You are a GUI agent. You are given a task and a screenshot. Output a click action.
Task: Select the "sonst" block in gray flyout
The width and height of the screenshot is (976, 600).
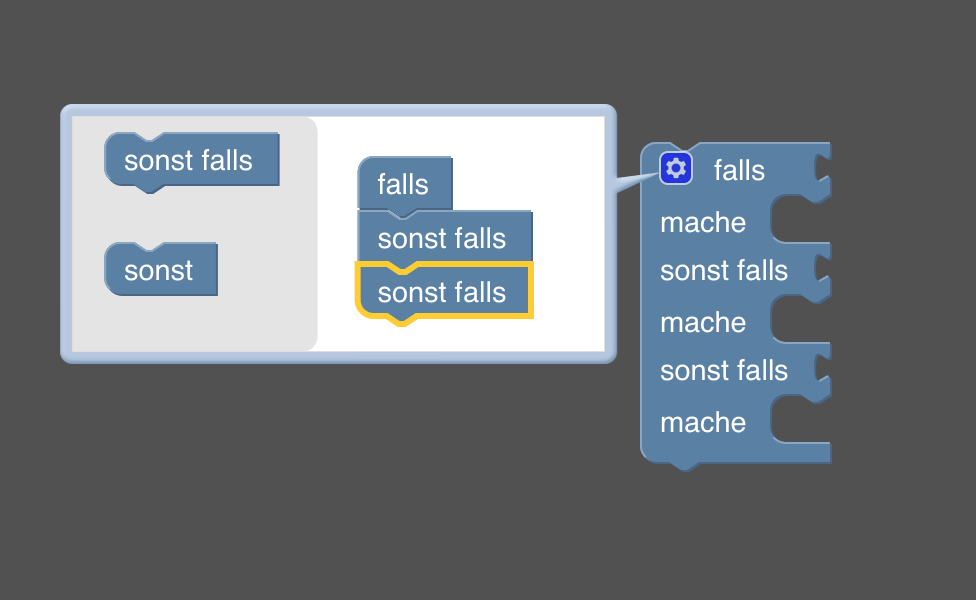[x=161, y=270]
